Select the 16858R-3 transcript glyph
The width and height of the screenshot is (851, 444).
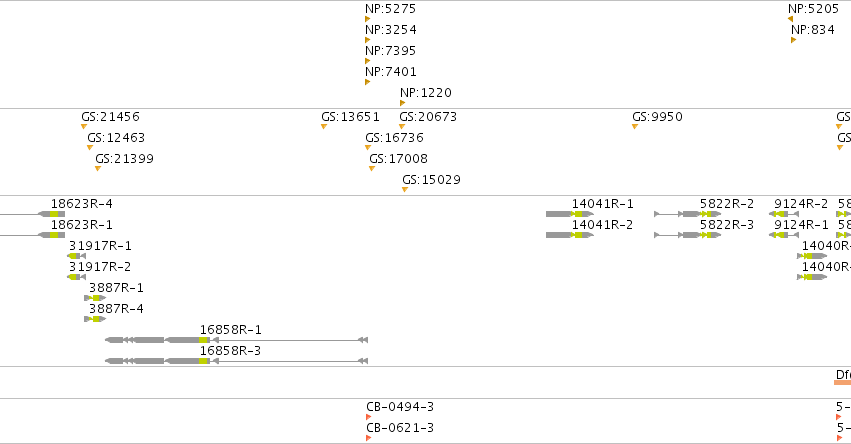tap(237, 361)
